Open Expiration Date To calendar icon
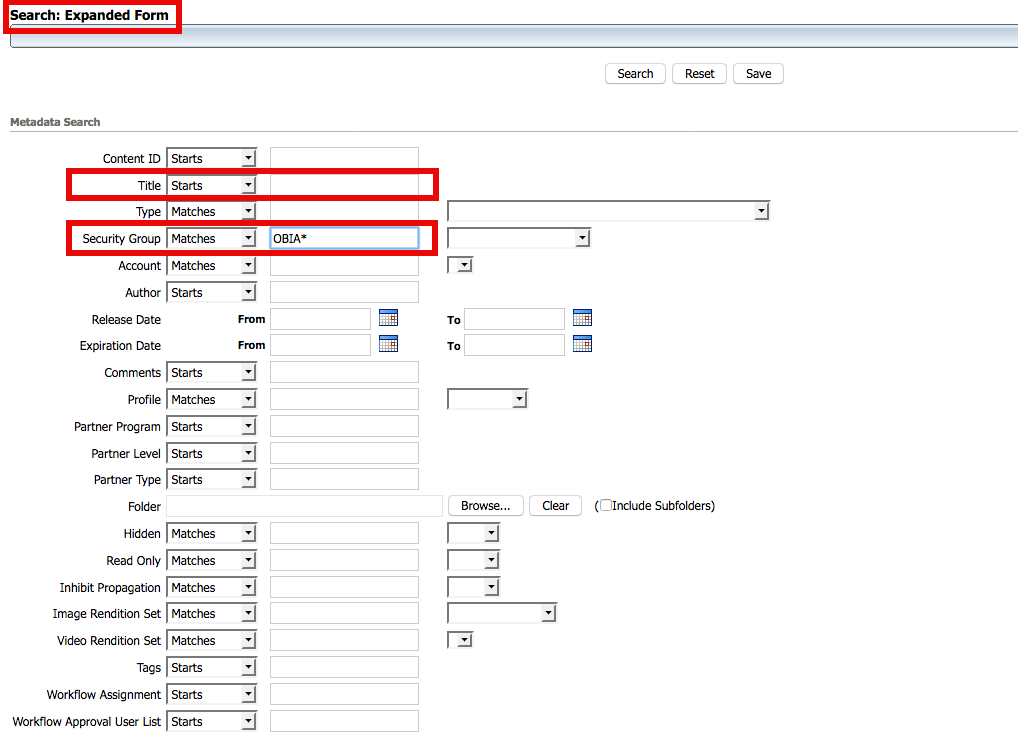1018x749 pixels. tap(582, 344)
